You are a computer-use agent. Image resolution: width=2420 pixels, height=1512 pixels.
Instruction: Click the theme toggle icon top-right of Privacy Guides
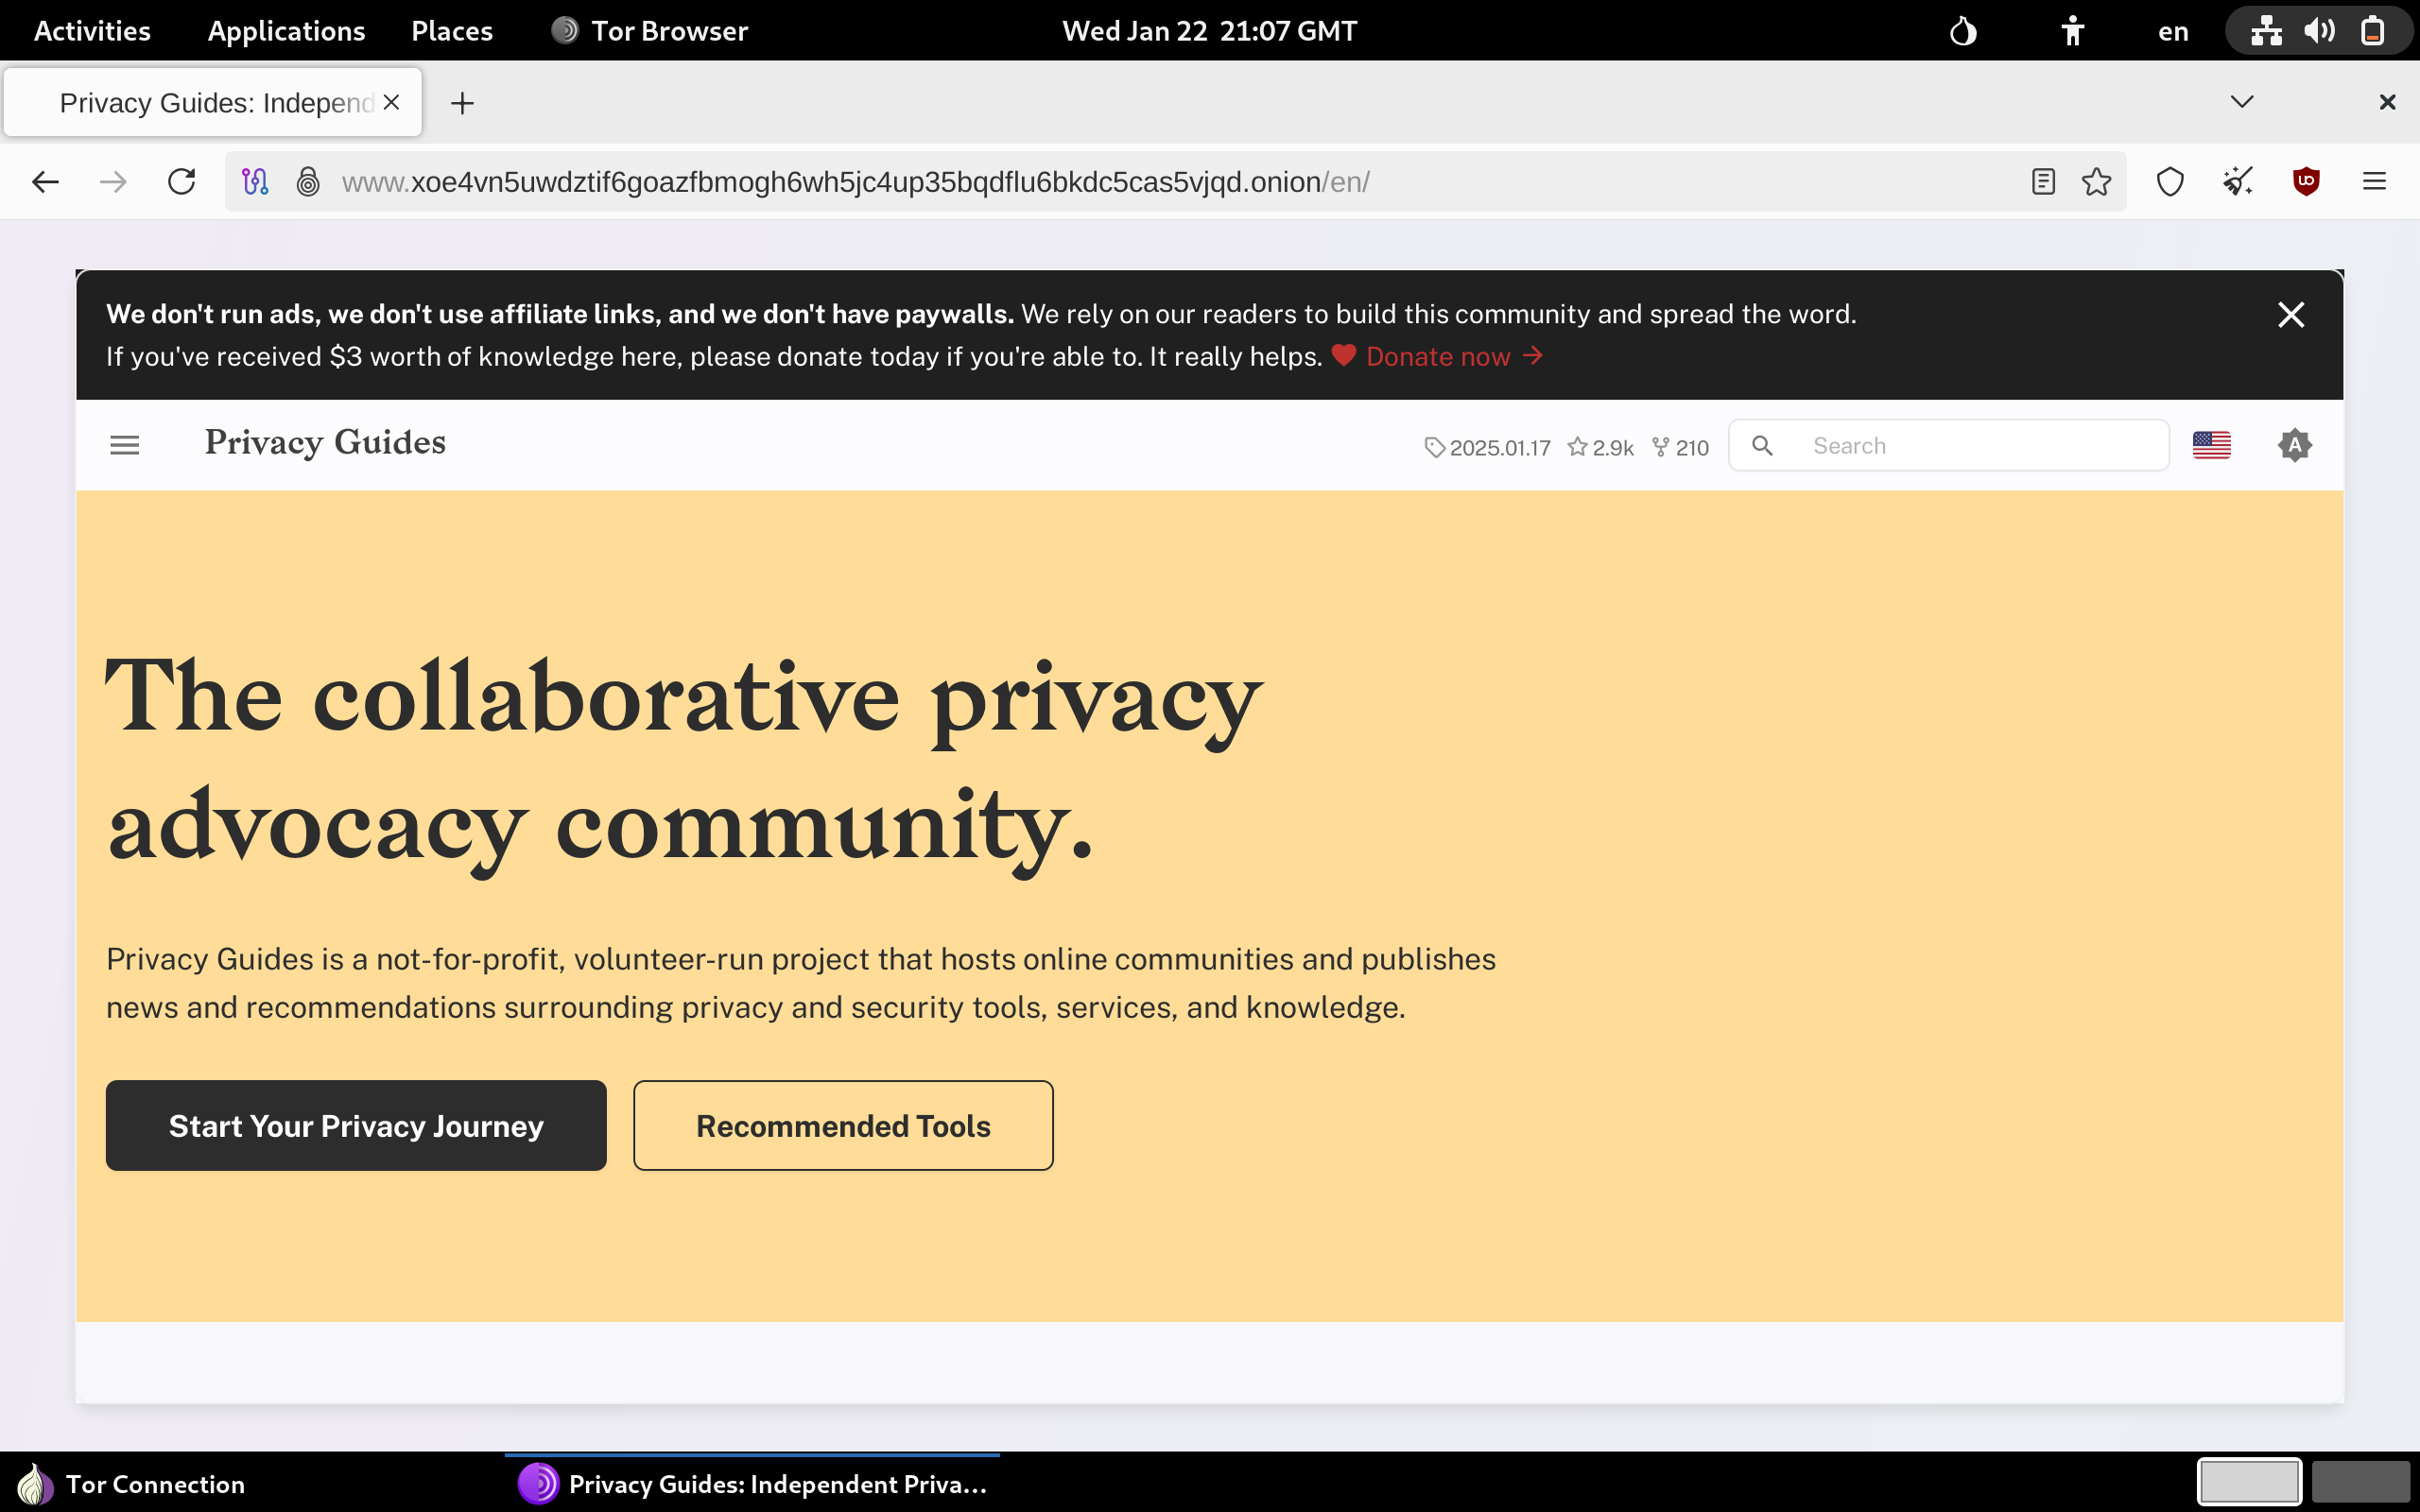click(x=2294, y=444)
